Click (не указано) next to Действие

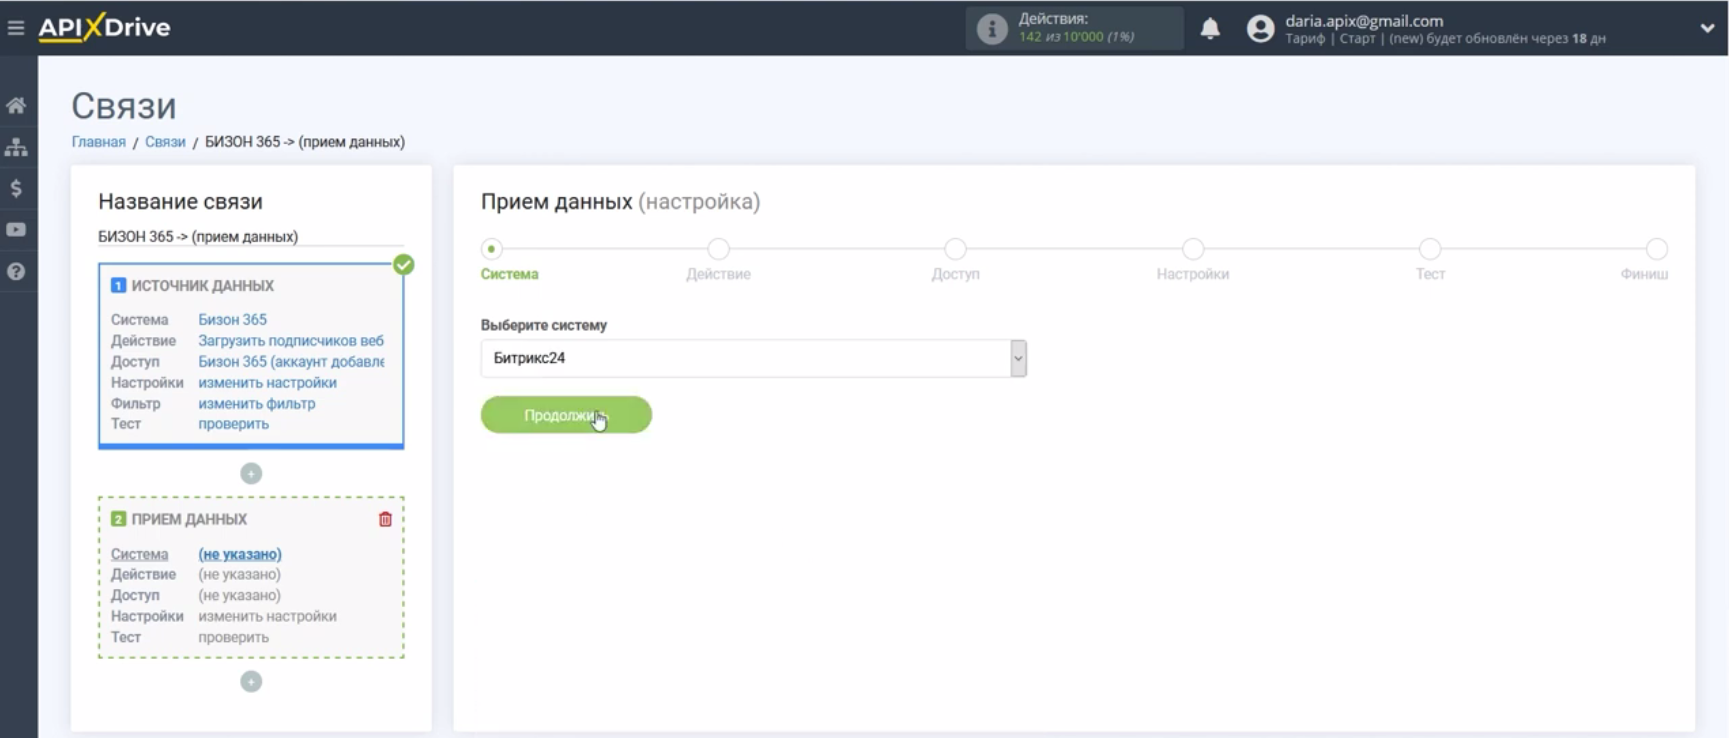[239, 574]
